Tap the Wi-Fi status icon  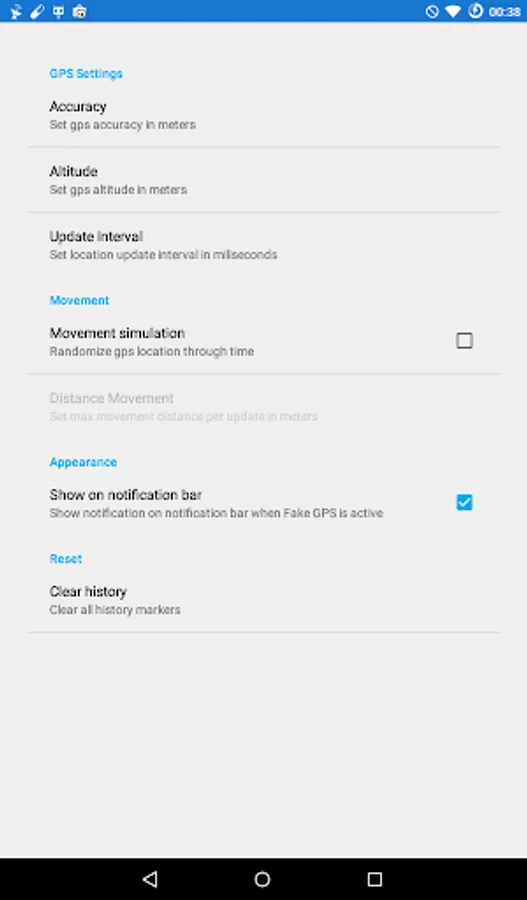[453, 11]
